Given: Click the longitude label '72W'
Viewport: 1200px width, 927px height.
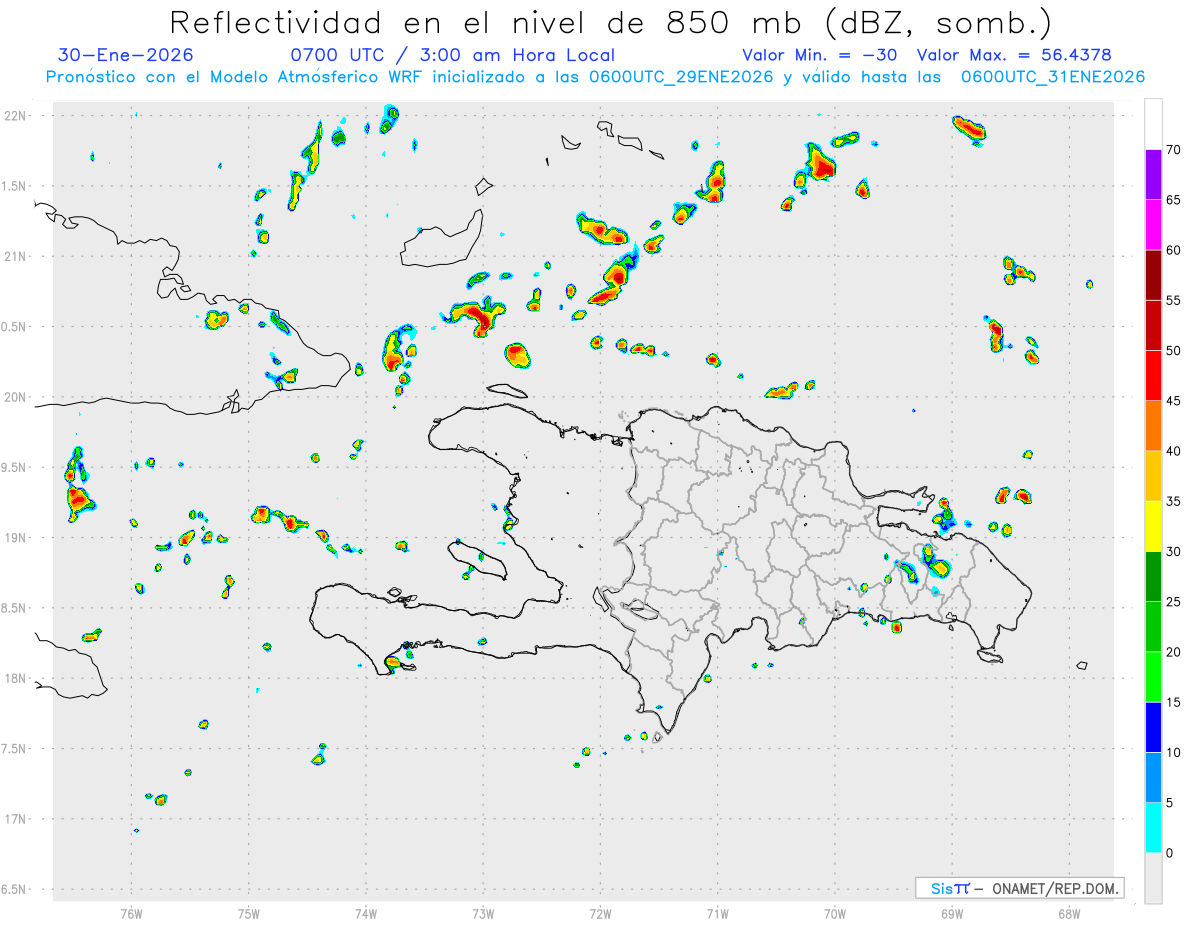Looking at the screenshot, I should coord(600,913).
